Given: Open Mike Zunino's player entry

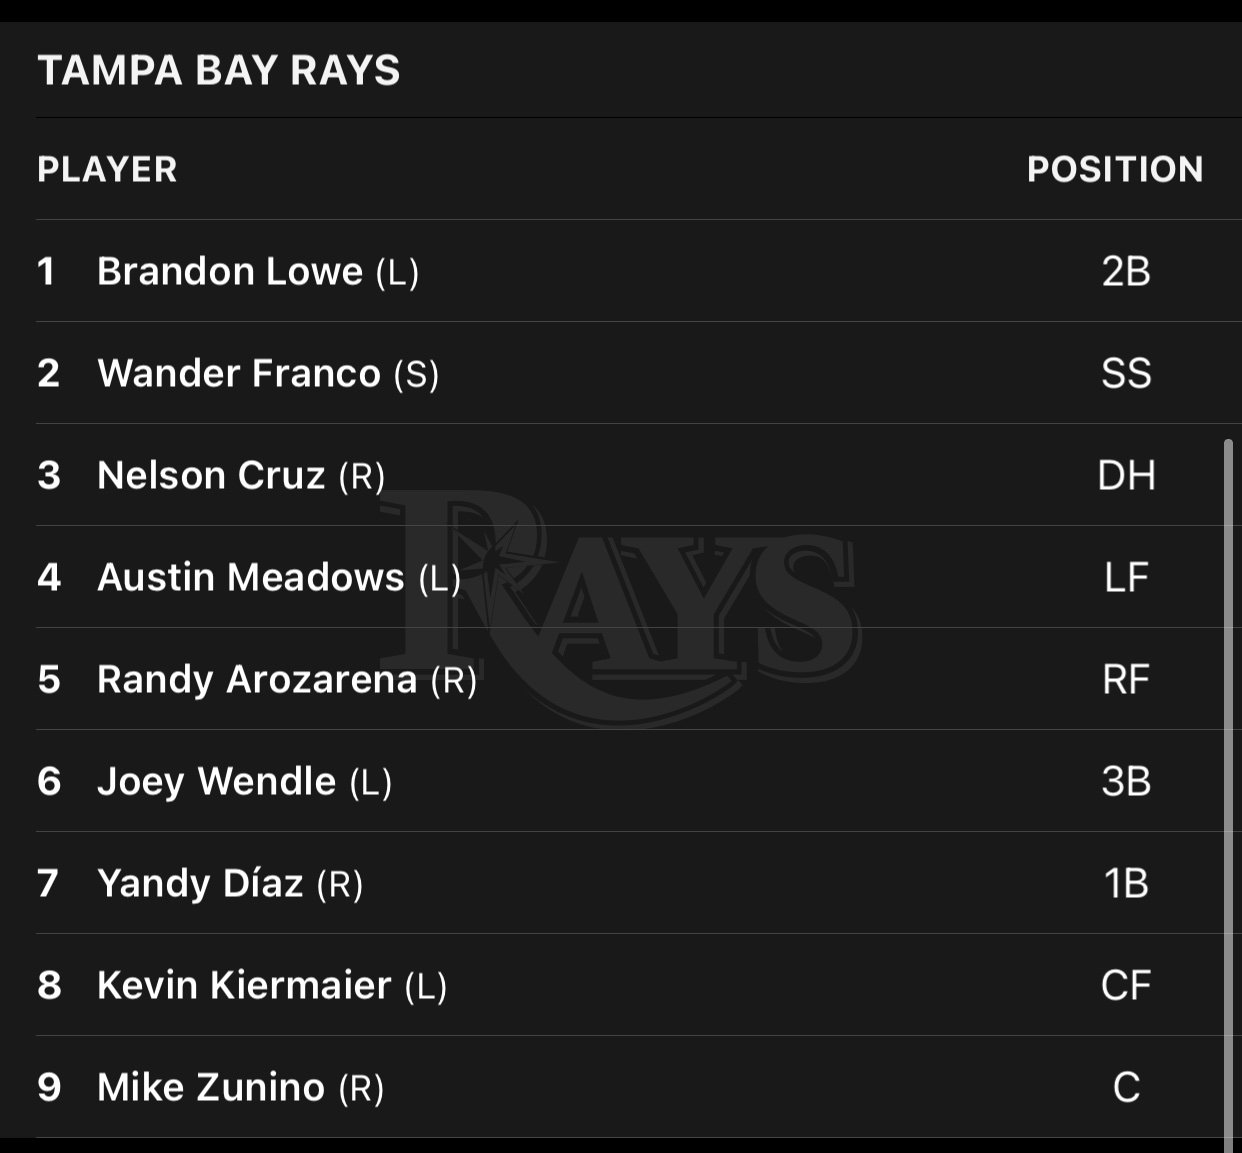Looking at the screenshot, I should (211, 1088).
